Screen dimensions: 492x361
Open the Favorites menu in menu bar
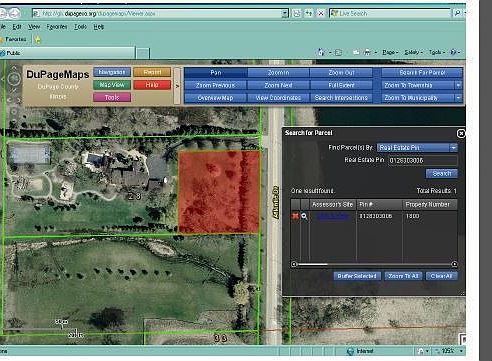57,27
